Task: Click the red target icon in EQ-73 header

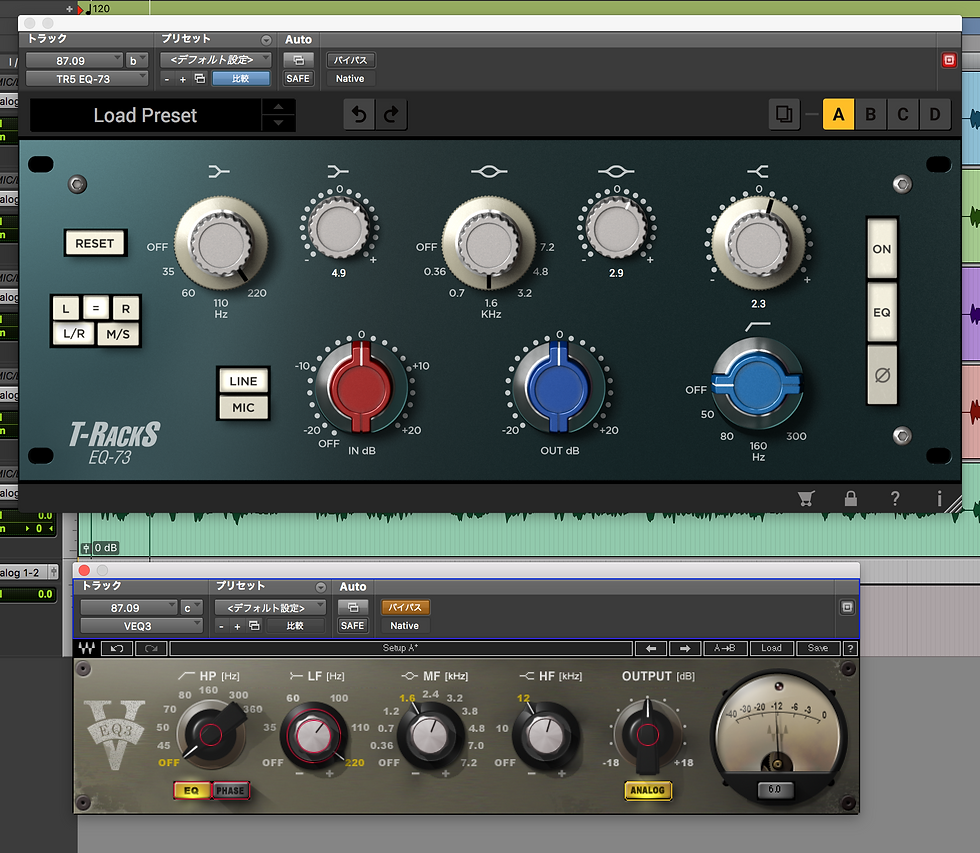Action: pyautogui.click(x=949, y=60)
